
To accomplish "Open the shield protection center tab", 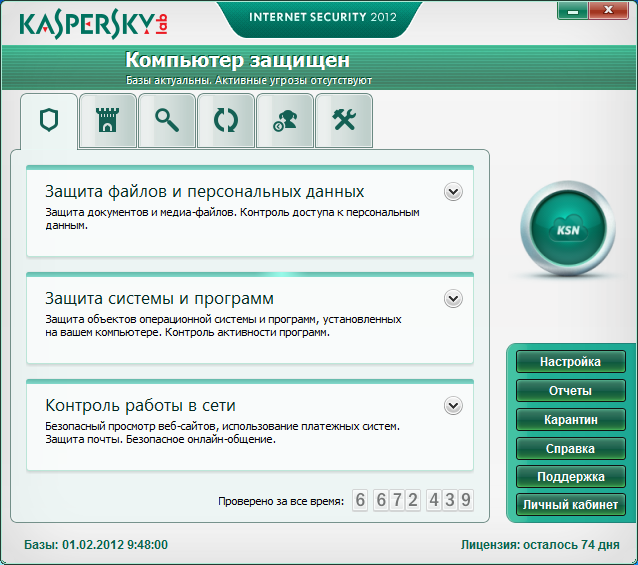I will tap(49, 120).
